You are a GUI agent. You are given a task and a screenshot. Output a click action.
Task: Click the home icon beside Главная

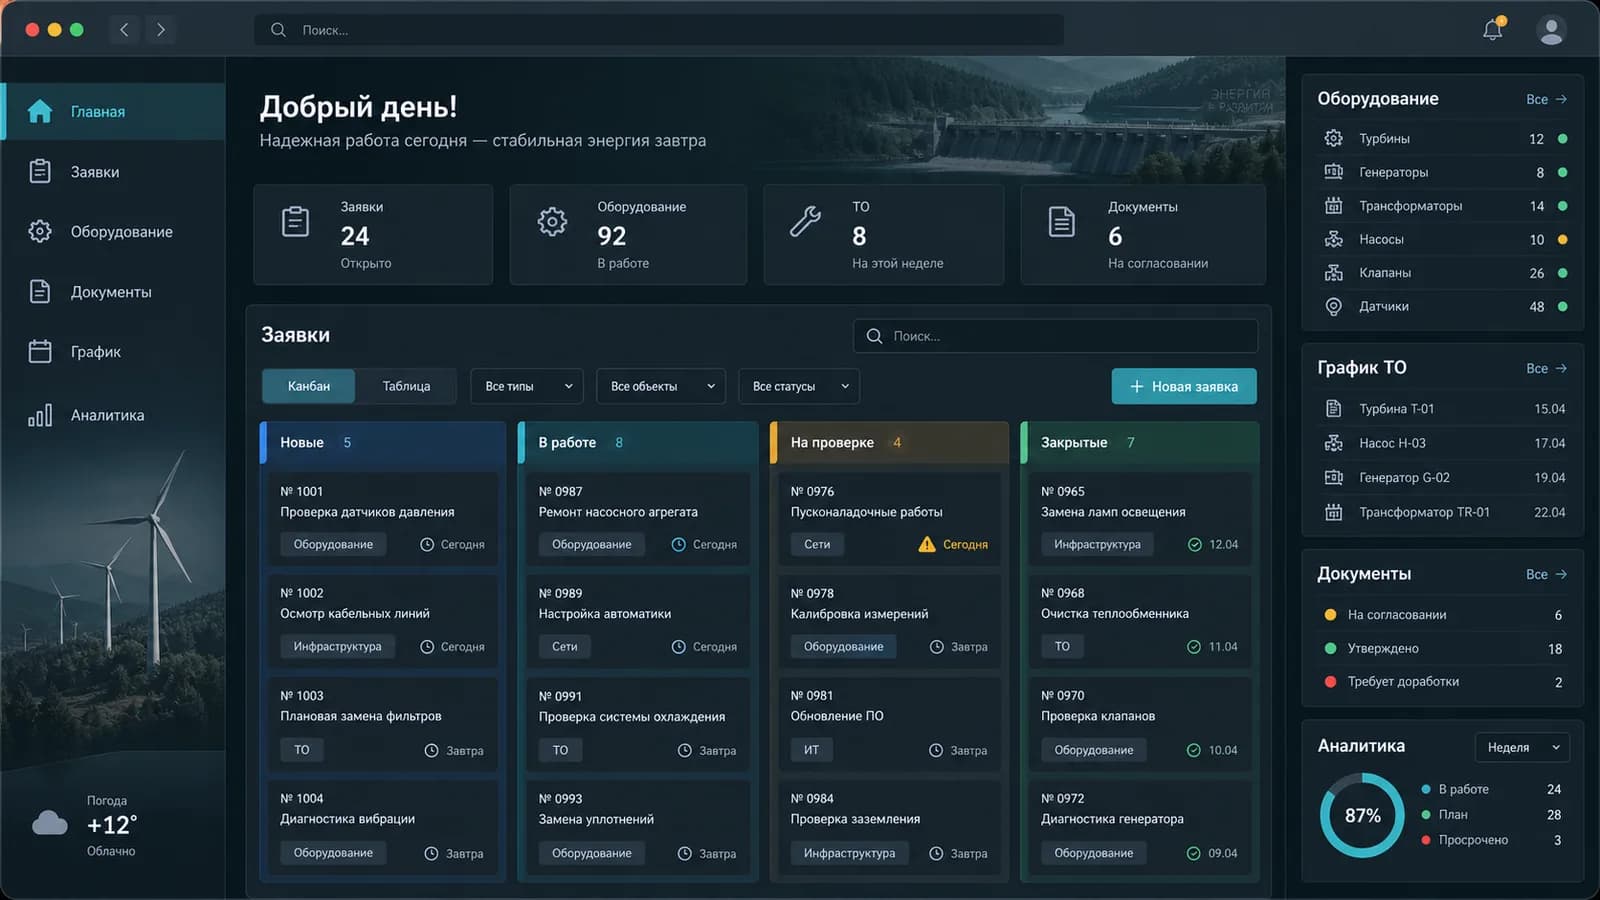pyautogui.click(x=40, y=111)
